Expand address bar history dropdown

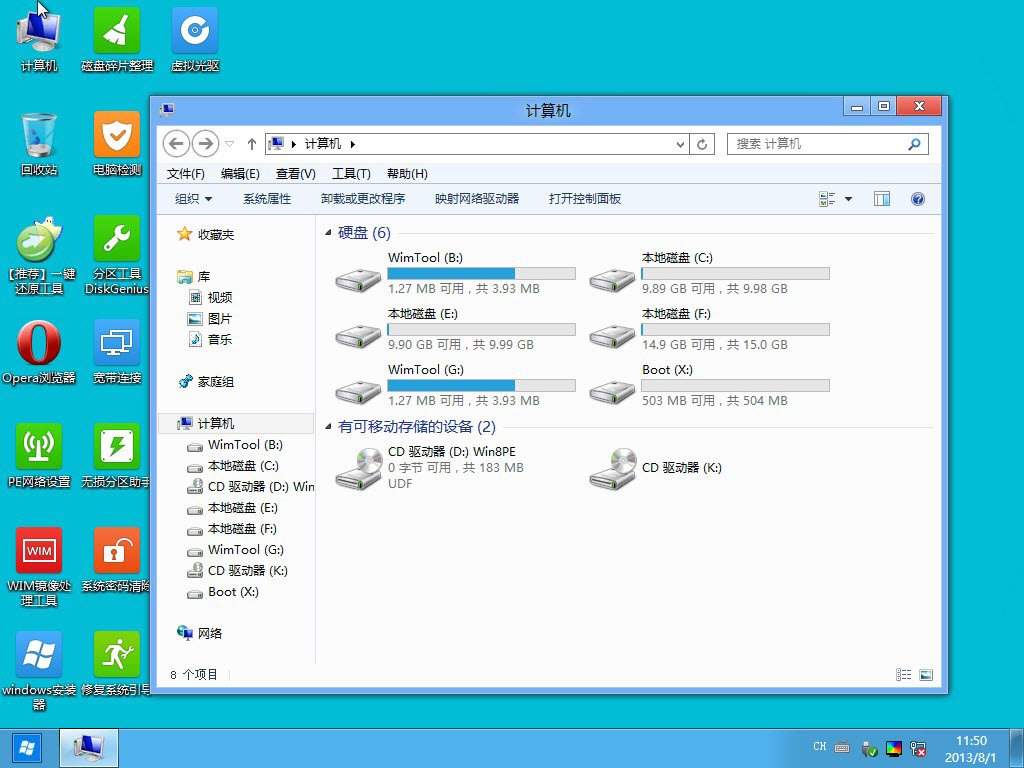tap(680, 144)
